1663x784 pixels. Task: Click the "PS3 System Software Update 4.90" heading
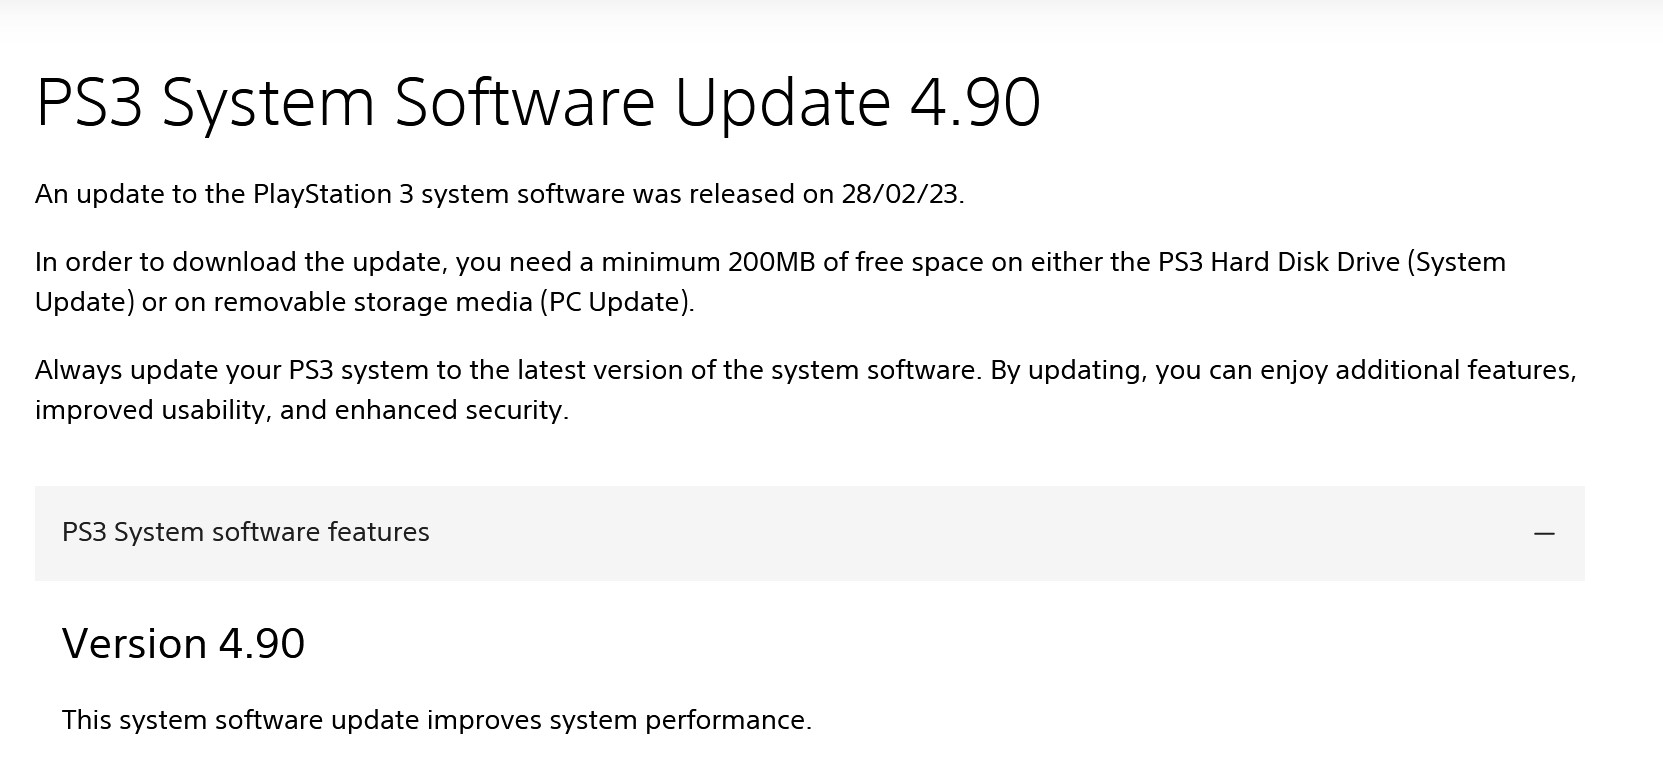[x=537, y=102]
